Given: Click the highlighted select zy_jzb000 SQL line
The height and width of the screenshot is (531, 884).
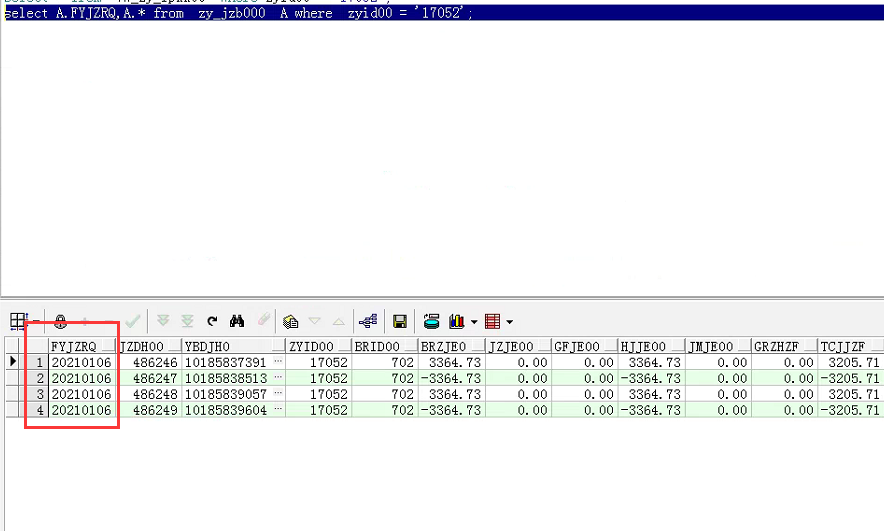Looking at the screenshot, I should 444,13.
